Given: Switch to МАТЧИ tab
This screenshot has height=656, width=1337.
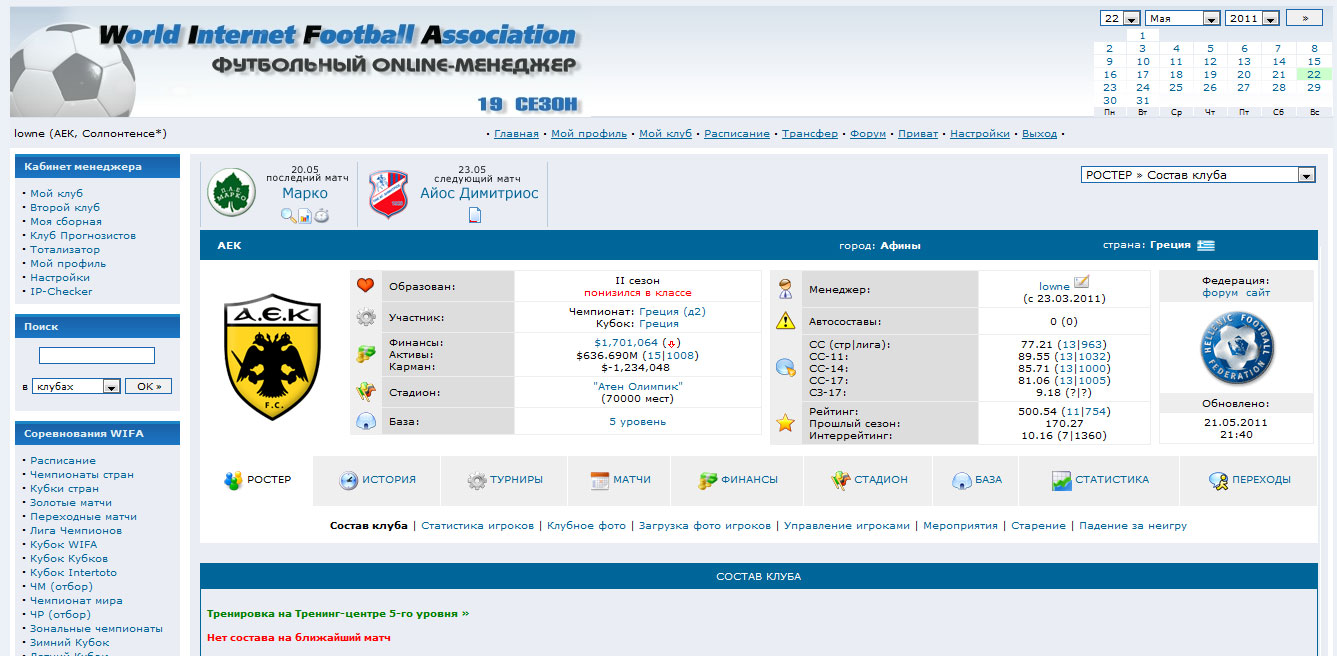Looking at the screenshot, I should coord(620,480).
